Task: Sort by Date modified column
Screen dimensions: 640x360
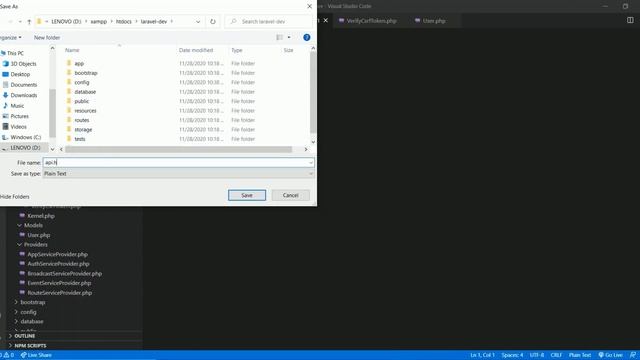Action: point(196,50)
